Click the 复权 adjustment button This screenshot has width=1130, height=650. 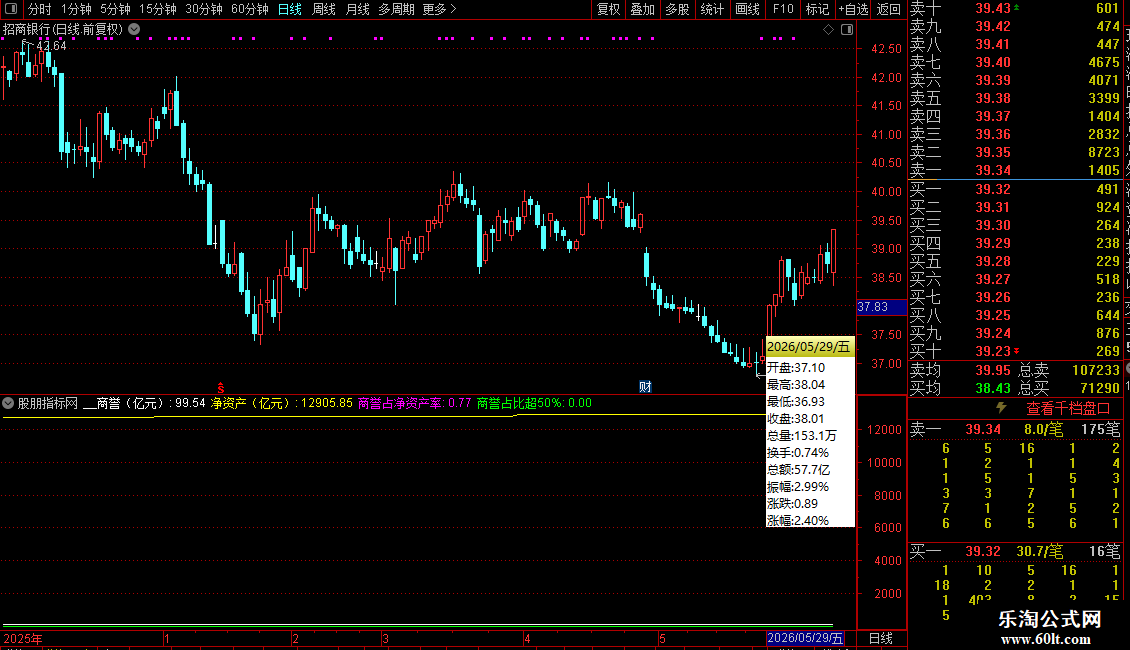[608, 9]
